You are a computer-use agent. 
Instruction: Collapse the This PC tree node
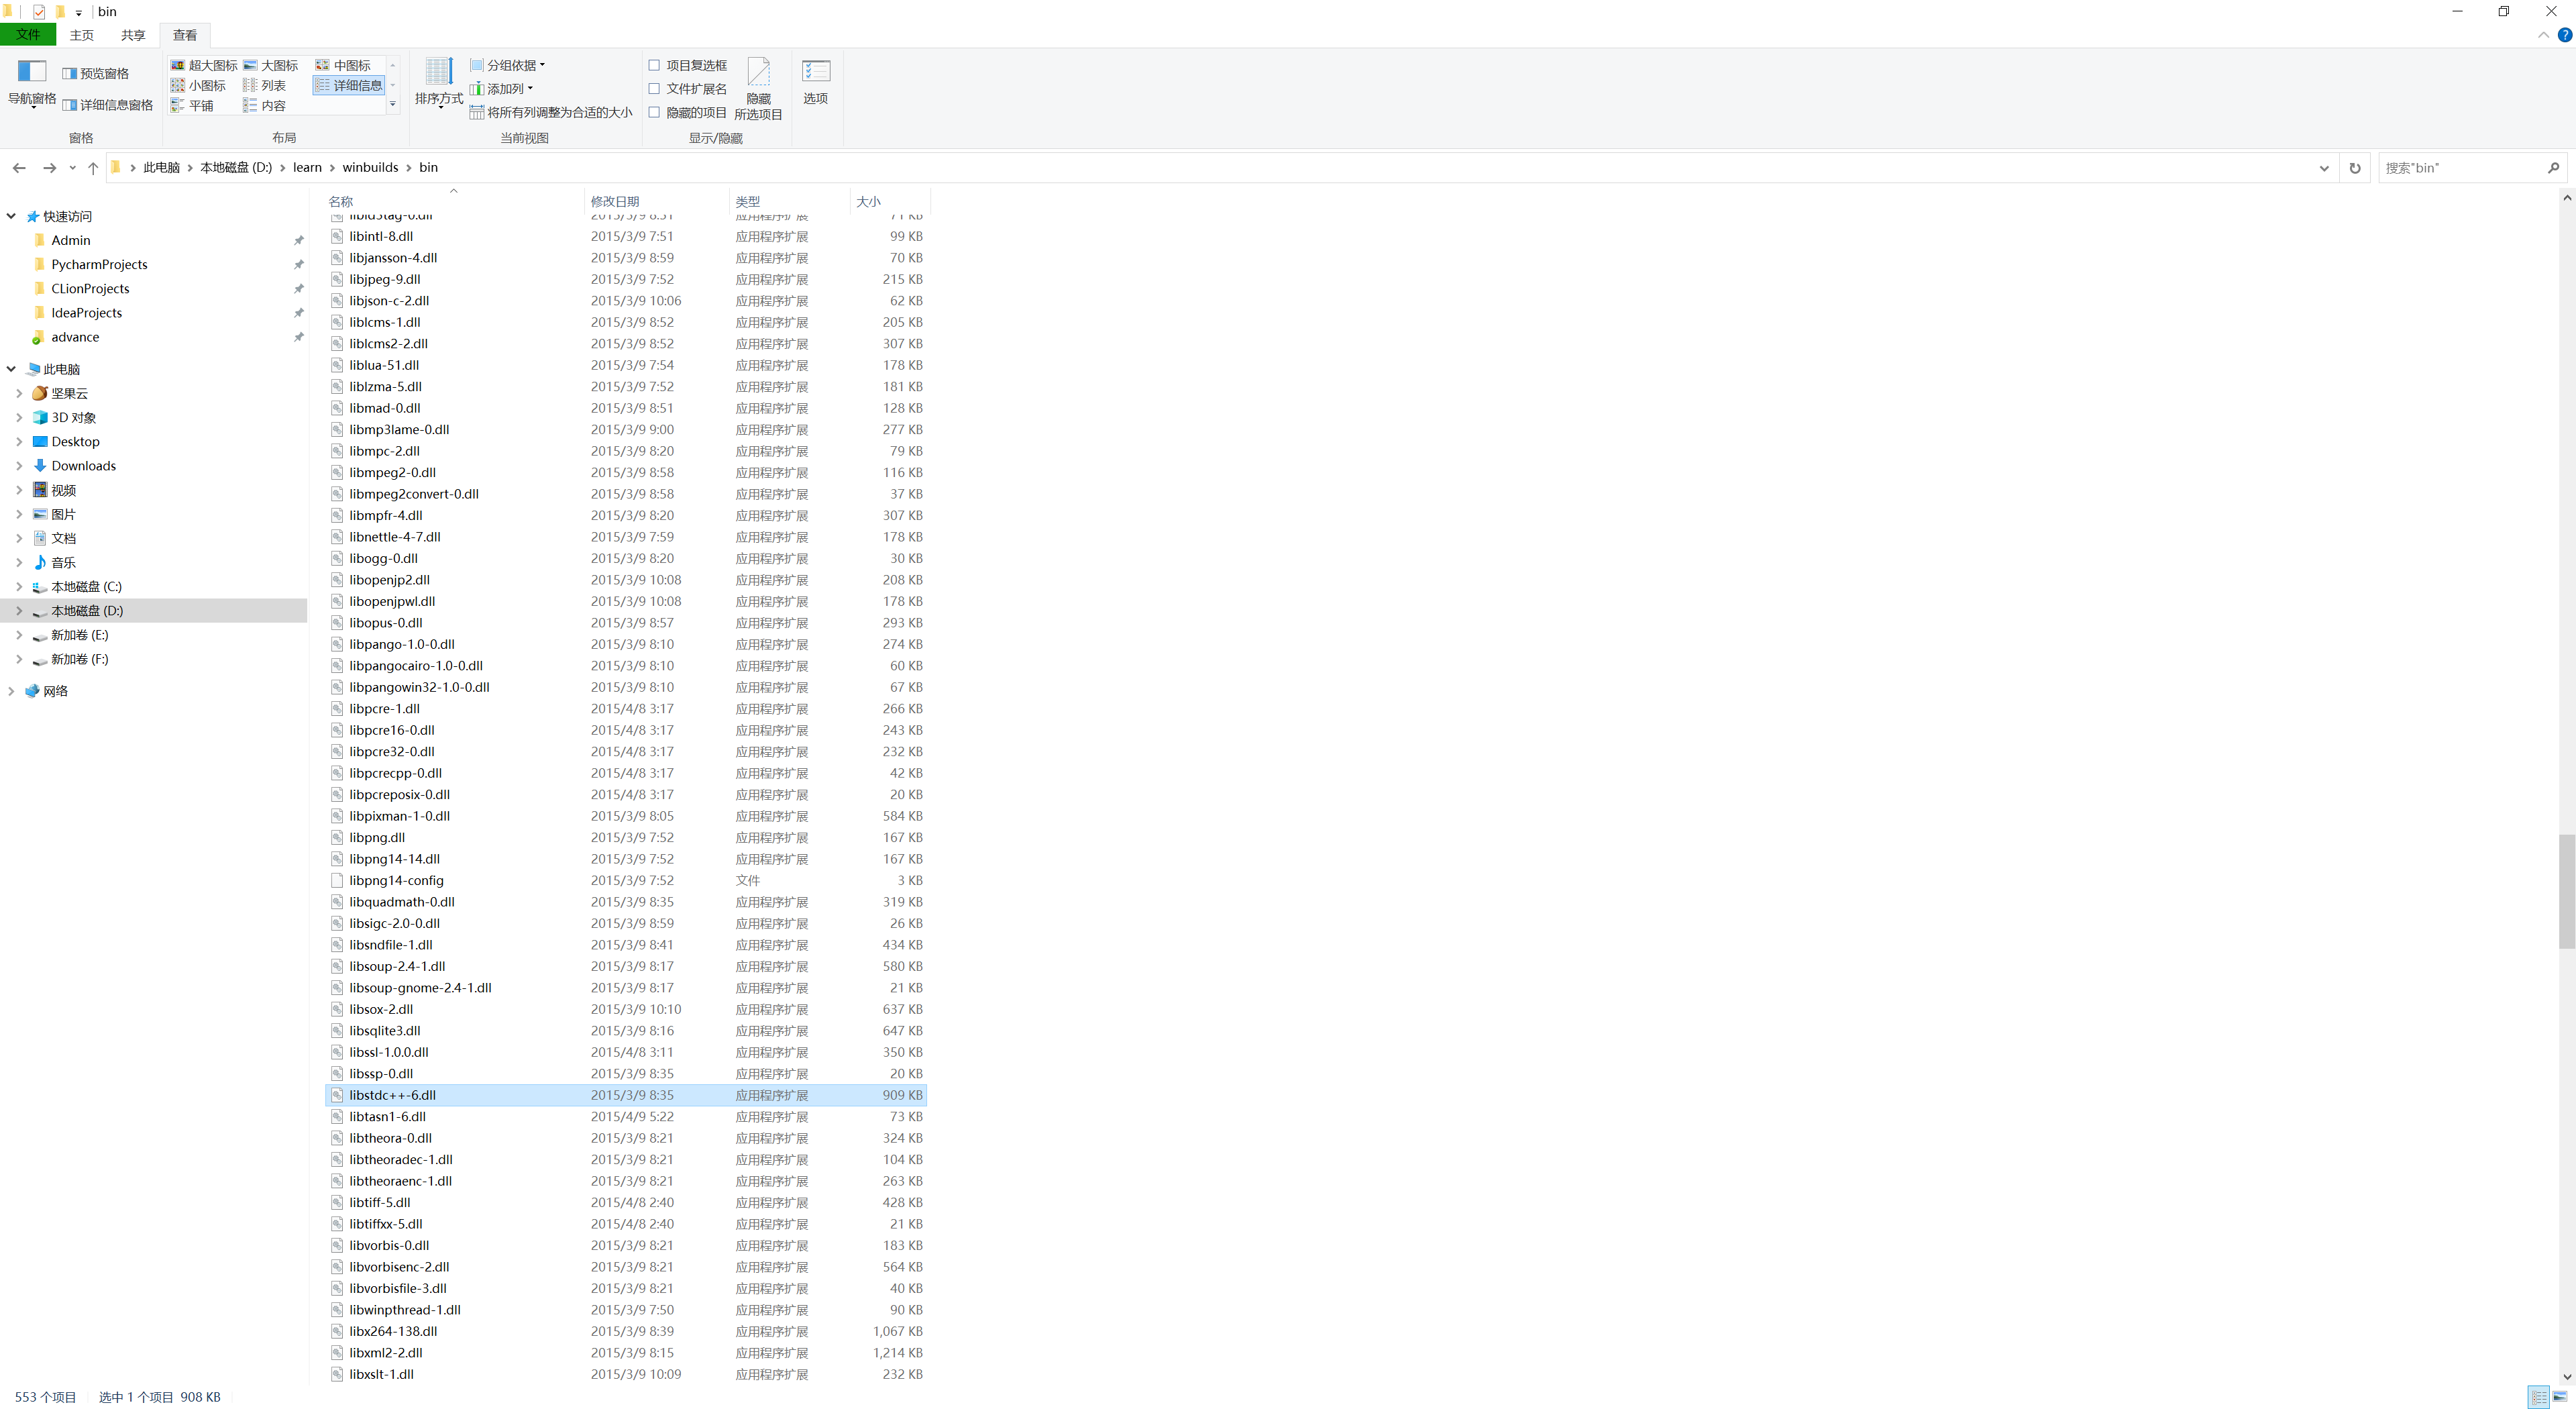tap(11, 369)
